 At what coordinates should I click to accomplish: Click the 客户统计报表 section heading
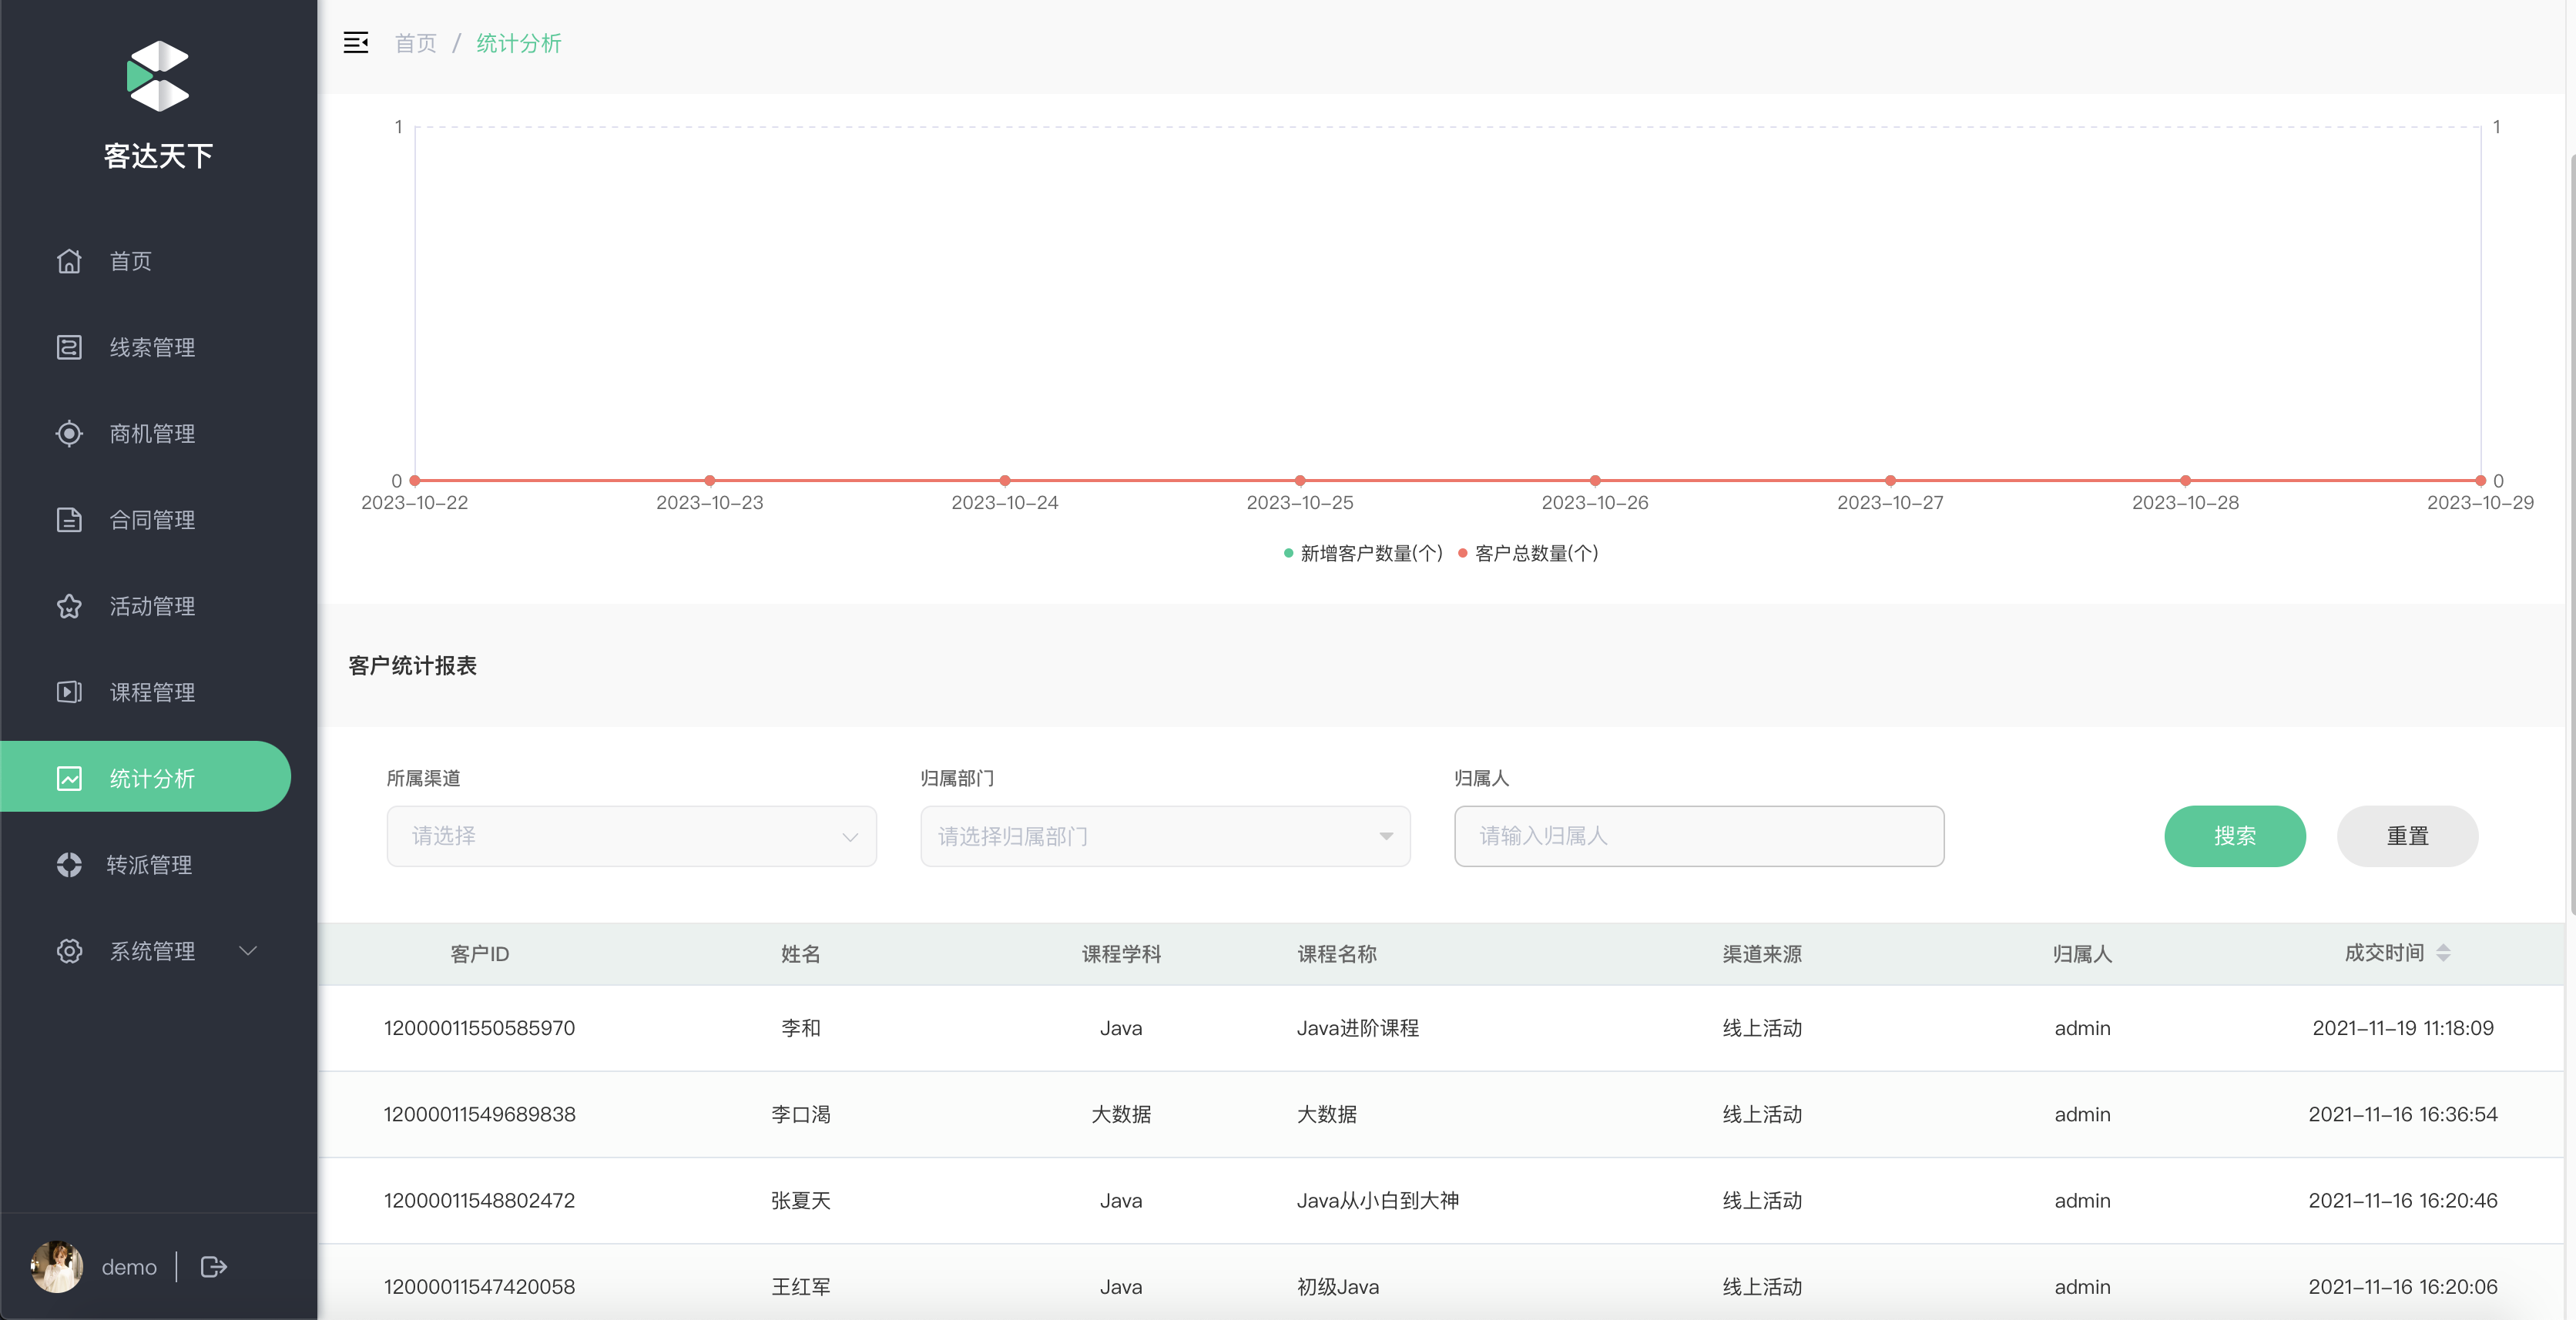point(412,665)
